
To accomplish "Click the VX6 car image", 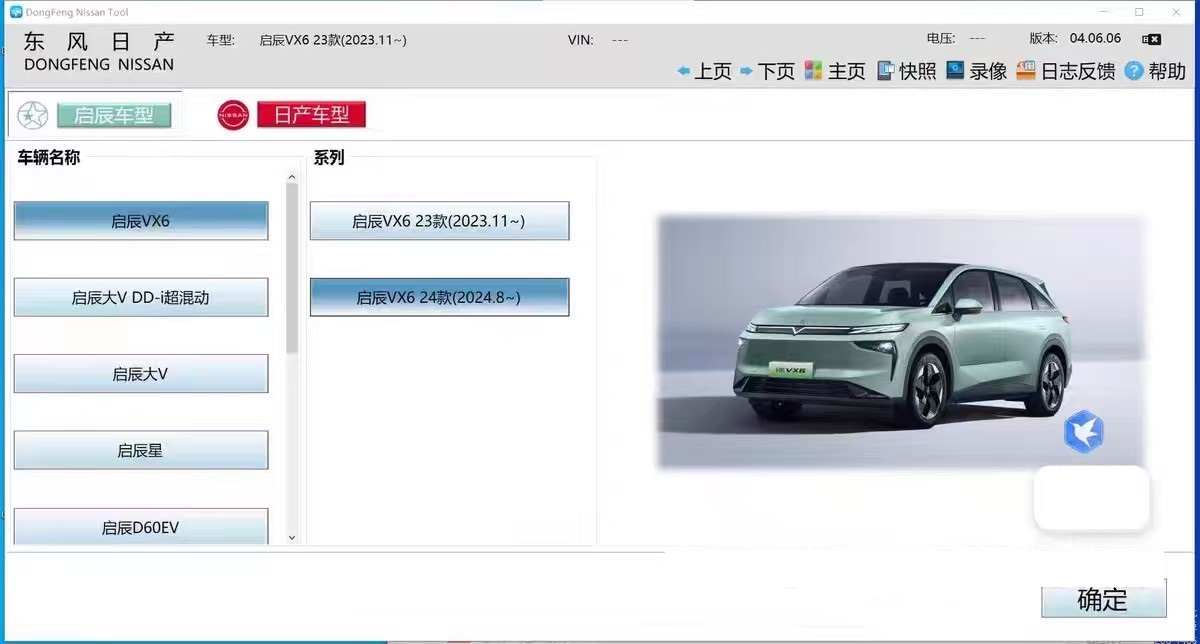I will [900, 342].
